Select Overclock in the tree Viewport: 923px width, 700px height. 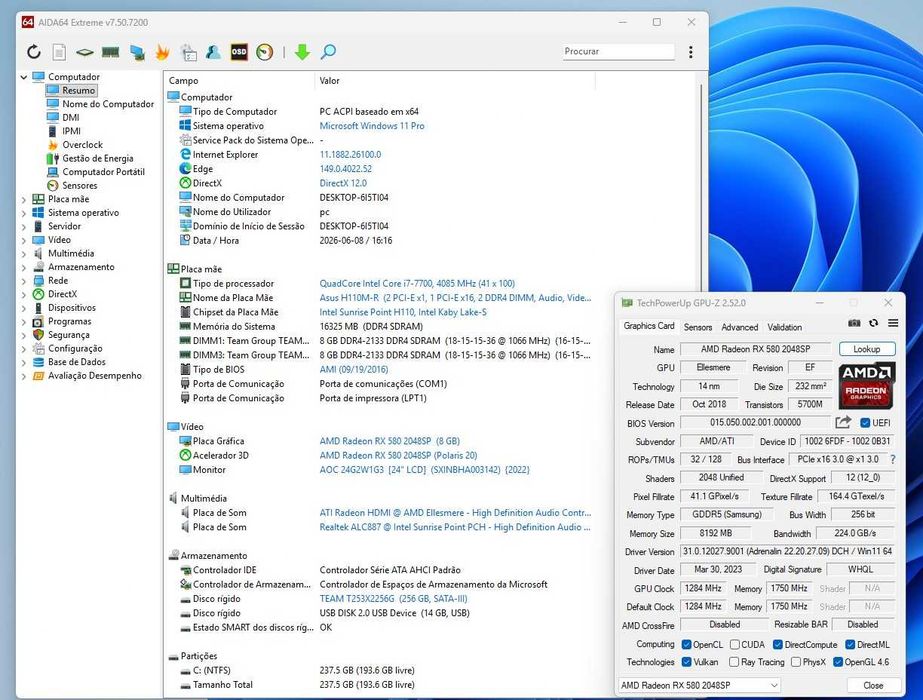pyautogui.click(x=82, y=145)
